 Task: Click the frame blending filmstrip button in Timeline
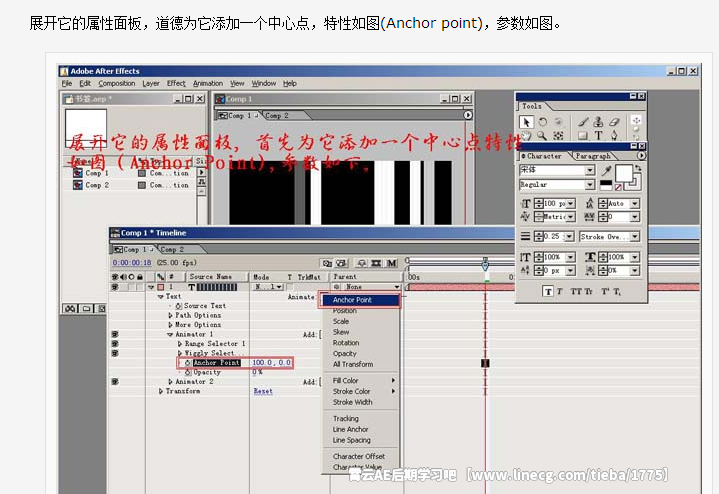point(376,263)
